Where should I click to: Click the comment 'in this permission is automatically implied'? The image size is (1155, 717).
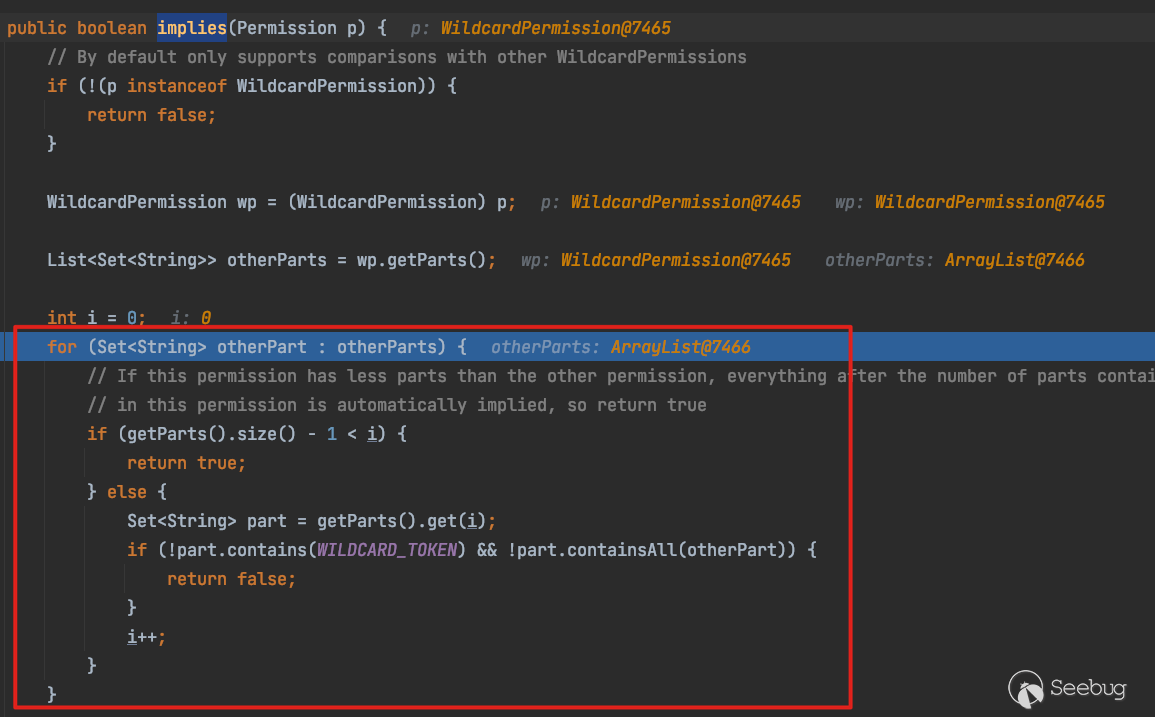[x=397, y=405]
